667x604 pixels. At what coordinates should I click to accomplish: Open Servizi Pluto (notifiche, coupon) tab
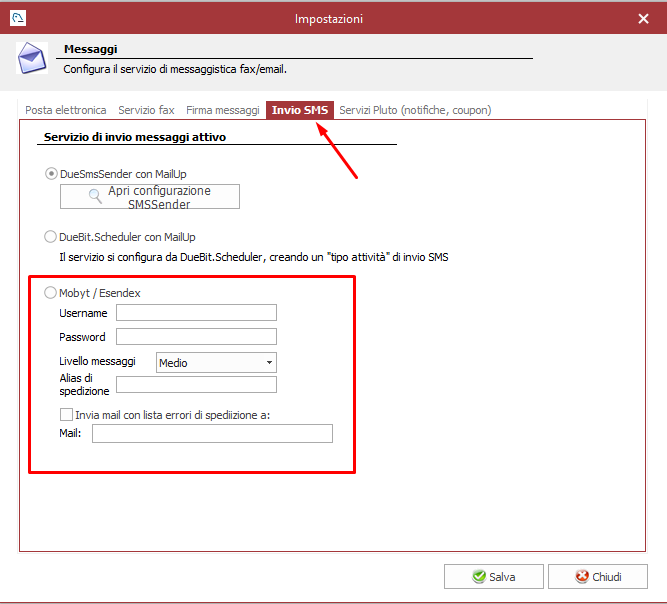[x=415, y=110]
